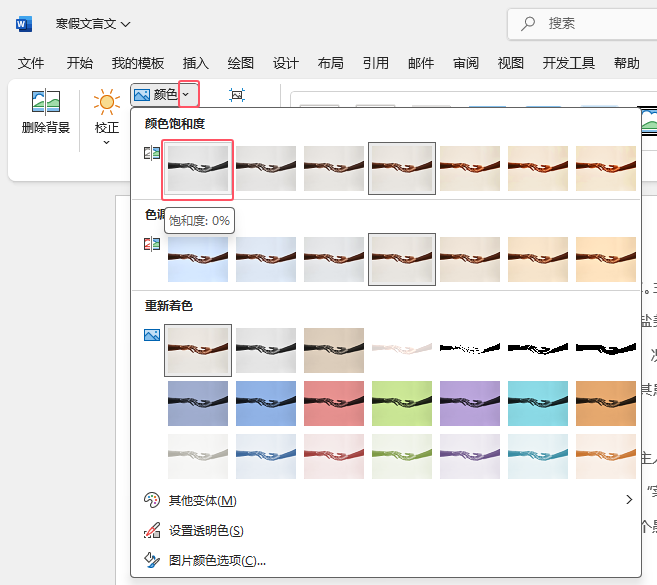Switch to the 绘图 tab
Image resolution: width=657 pixels, height=585 pixels.
pos(241,63)
